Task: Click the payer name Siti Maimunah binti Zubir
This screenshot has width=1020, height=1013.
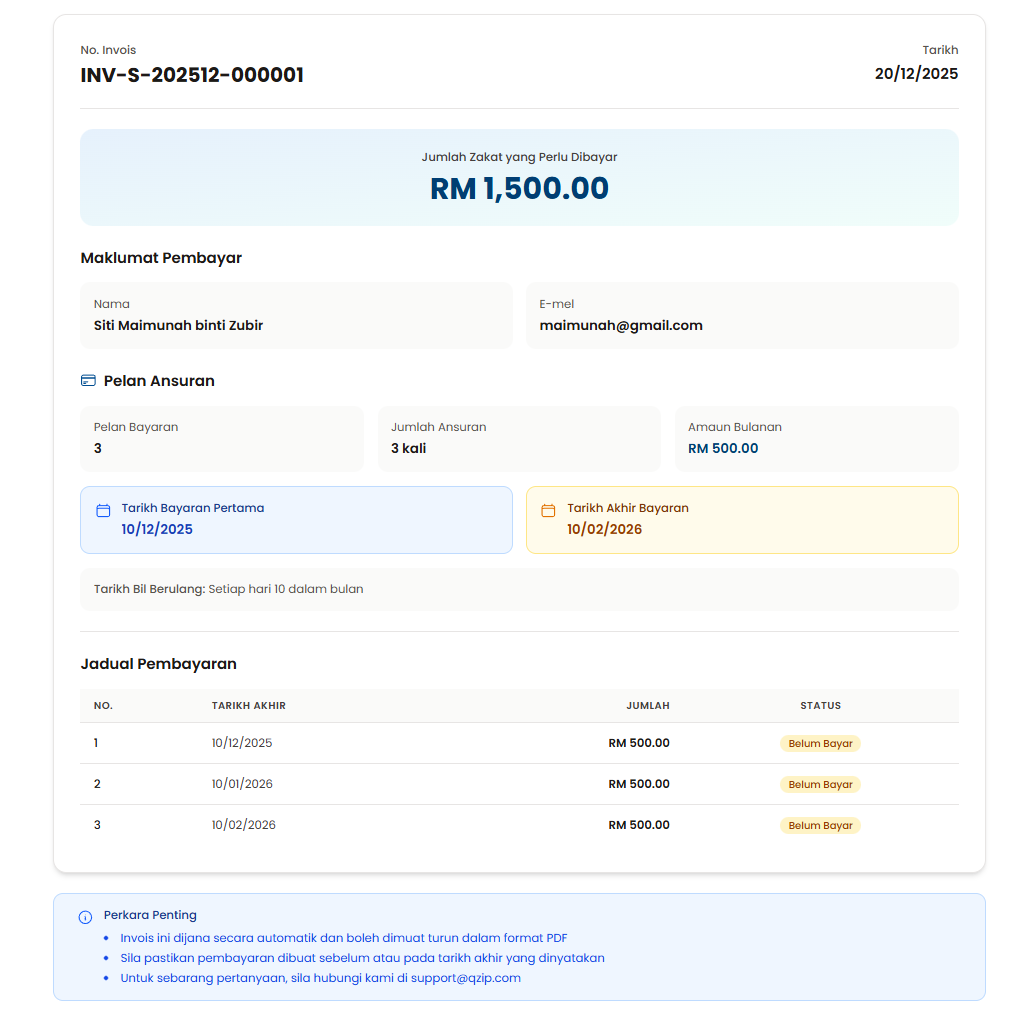Action: 178,325
